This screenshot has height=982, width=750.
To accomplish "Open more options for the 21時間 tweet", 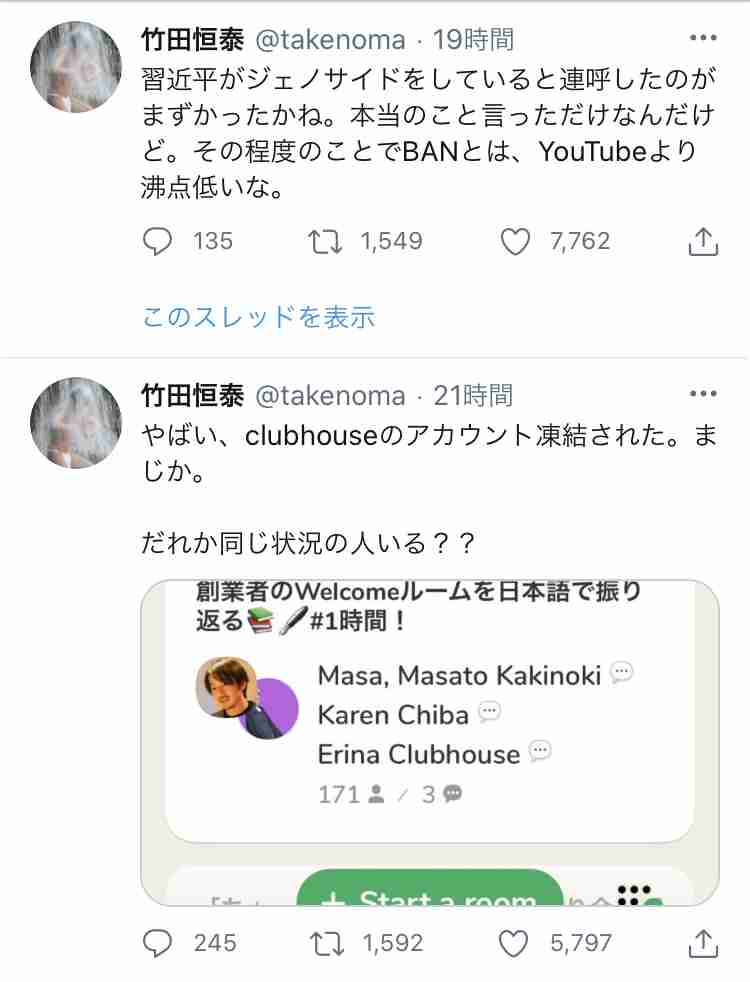I will pos(703,396).
